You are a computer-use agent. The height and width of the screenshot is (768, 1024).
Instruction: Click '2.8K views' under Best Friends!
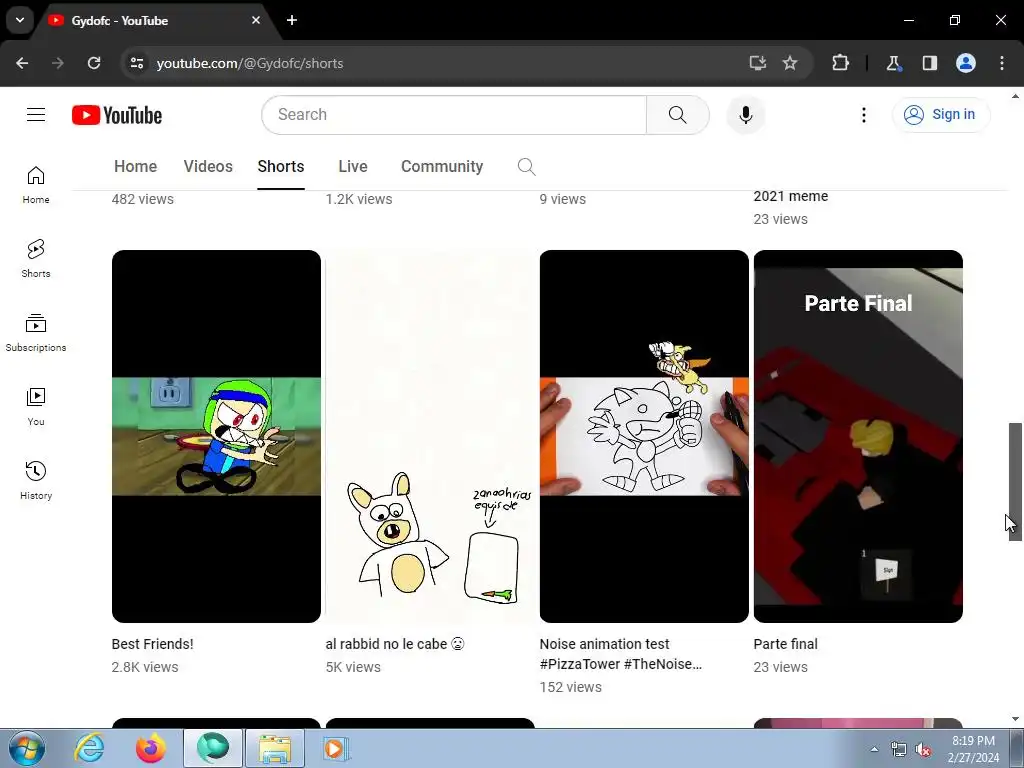pos(145,667)
